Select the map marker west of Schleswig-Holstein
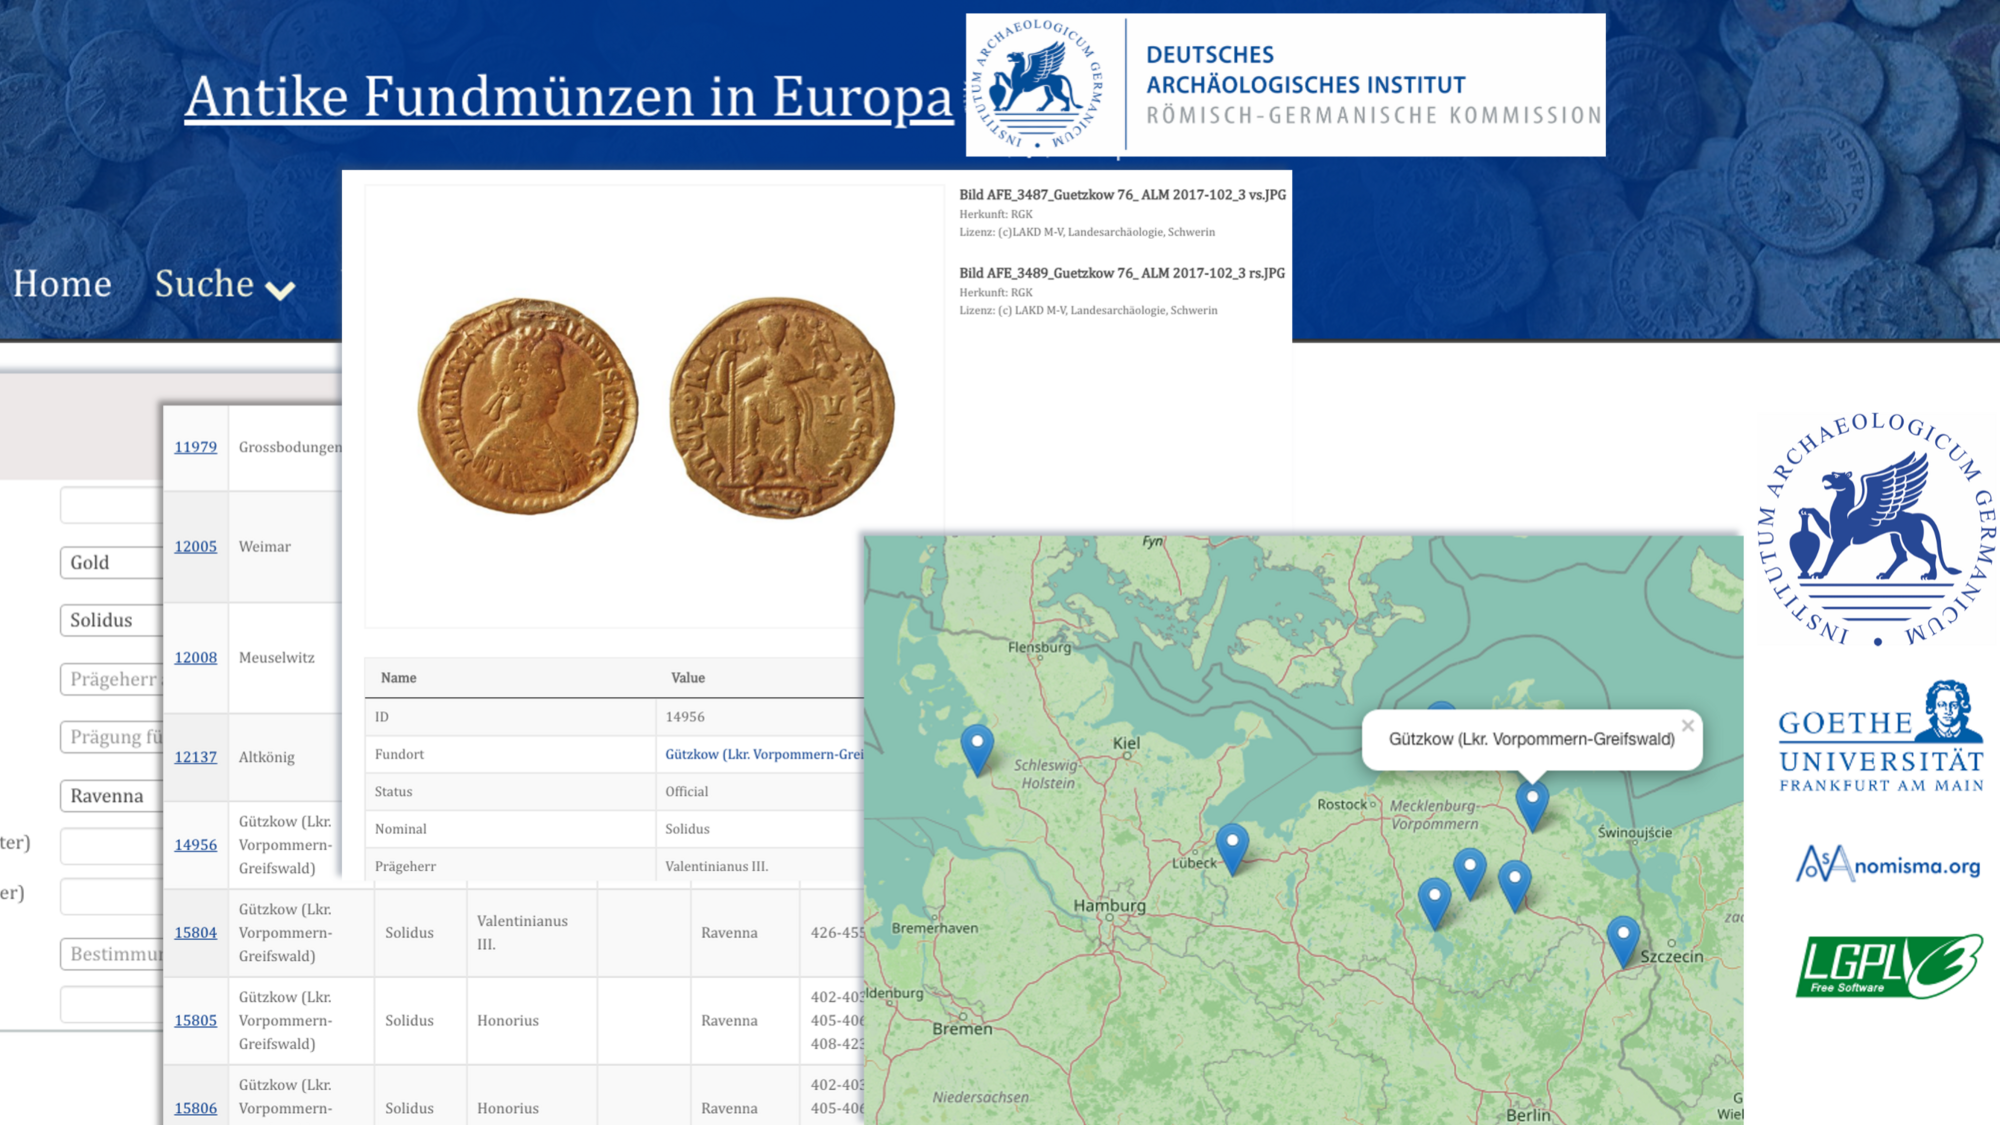The width and height of the screenshot is (2000, 1125). (x=977, y=750)
